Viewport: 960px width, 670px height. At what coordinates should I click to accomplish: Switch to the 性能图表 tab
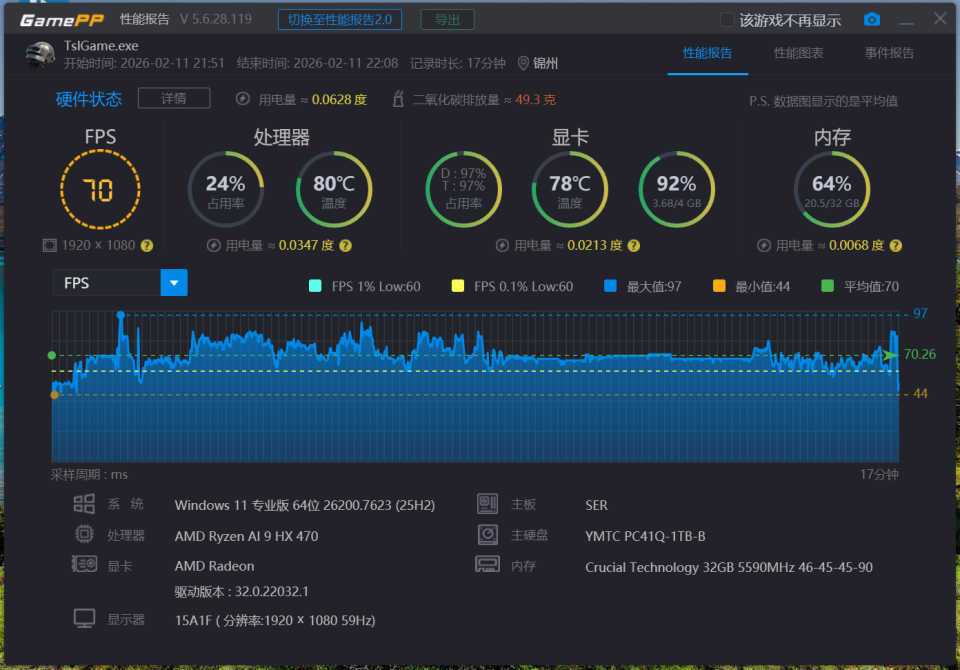click(798, 53)
